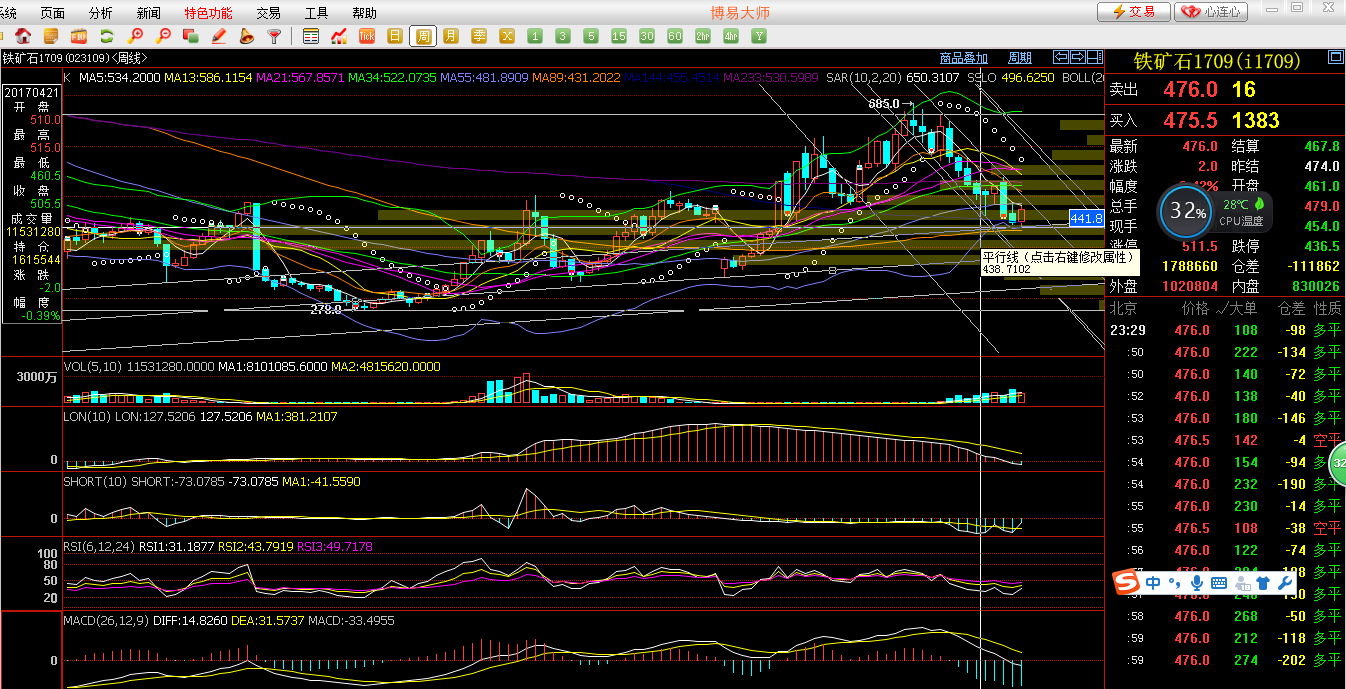Click the 商品叠加 link
Viewport: 1346px width, 689px height.
(964, 58)
